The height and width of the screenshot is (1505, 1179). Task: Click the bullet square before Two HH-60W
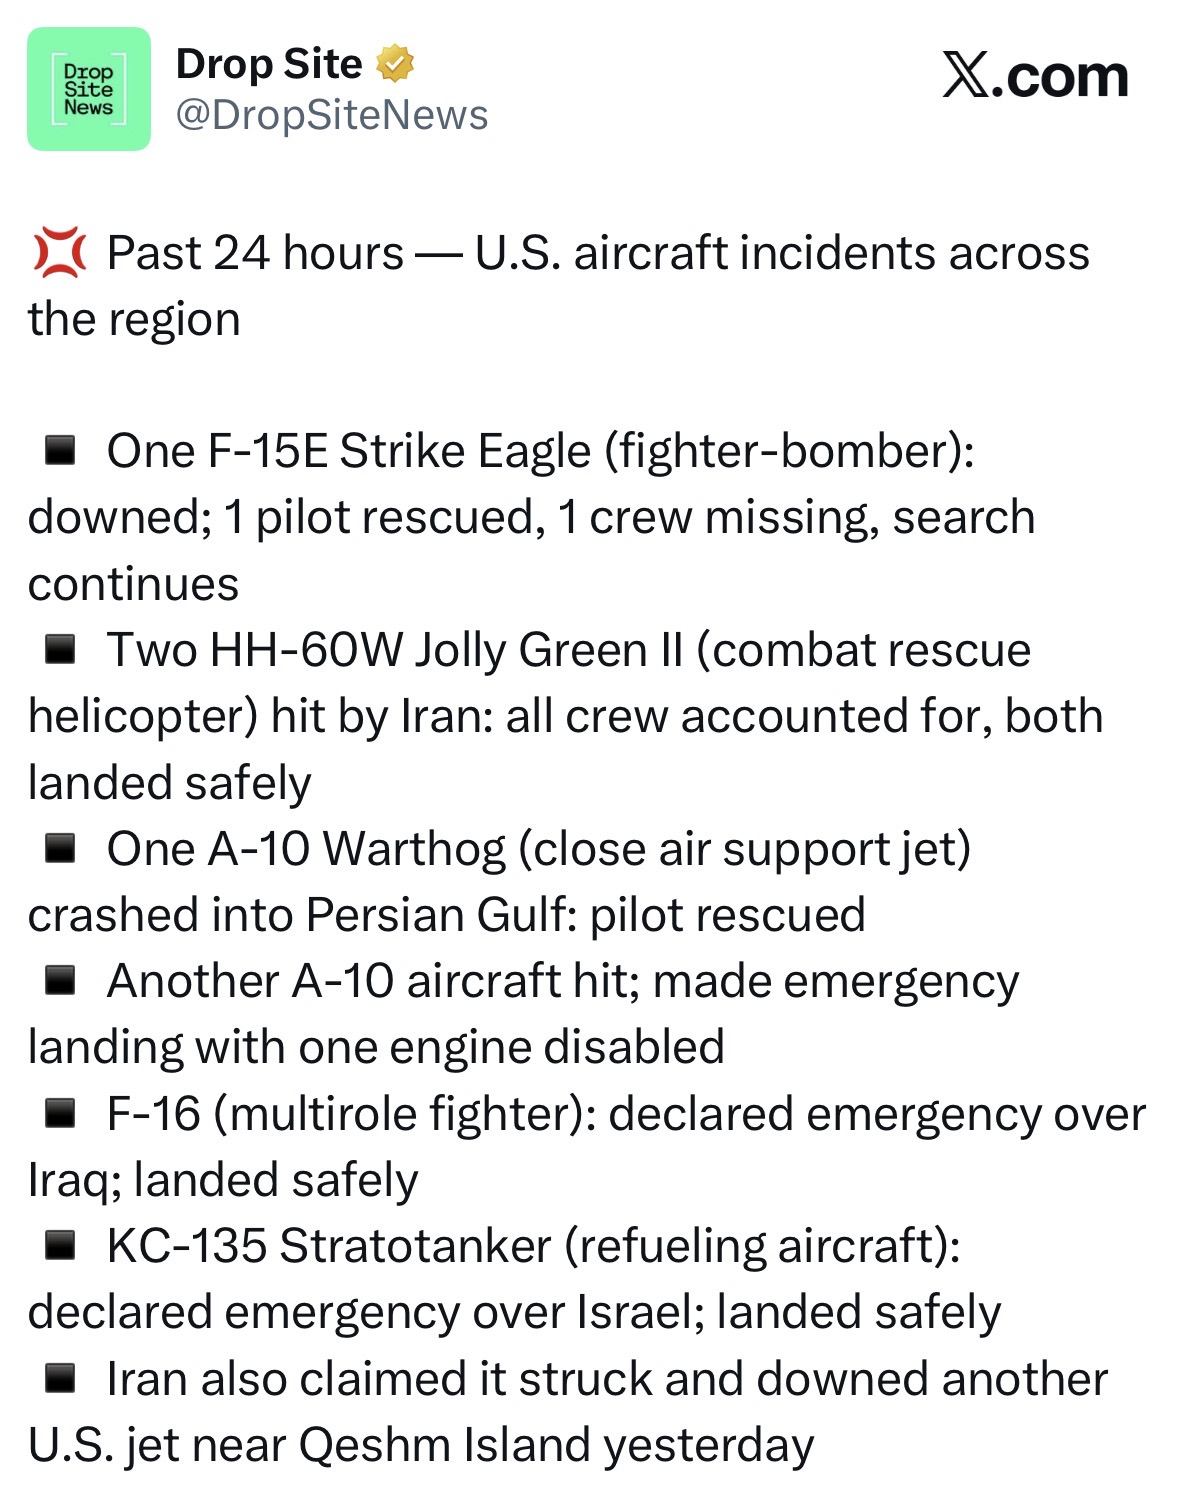pos(61,650)
